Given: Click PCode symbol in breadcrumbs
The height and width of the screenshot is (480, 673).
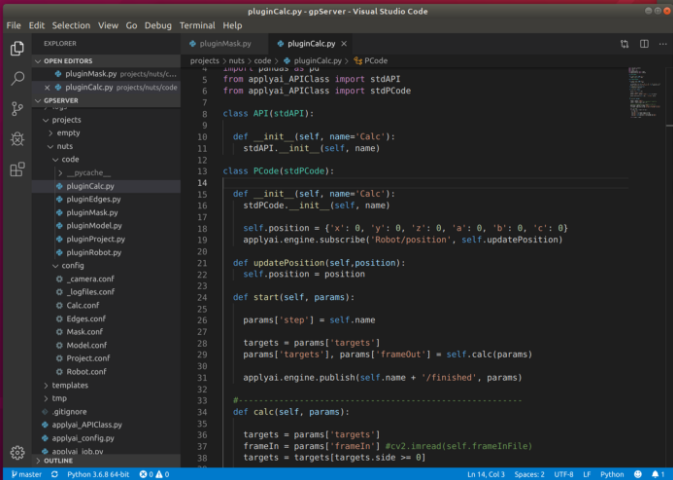Looking at the screenshot, I should coord(371,61).
